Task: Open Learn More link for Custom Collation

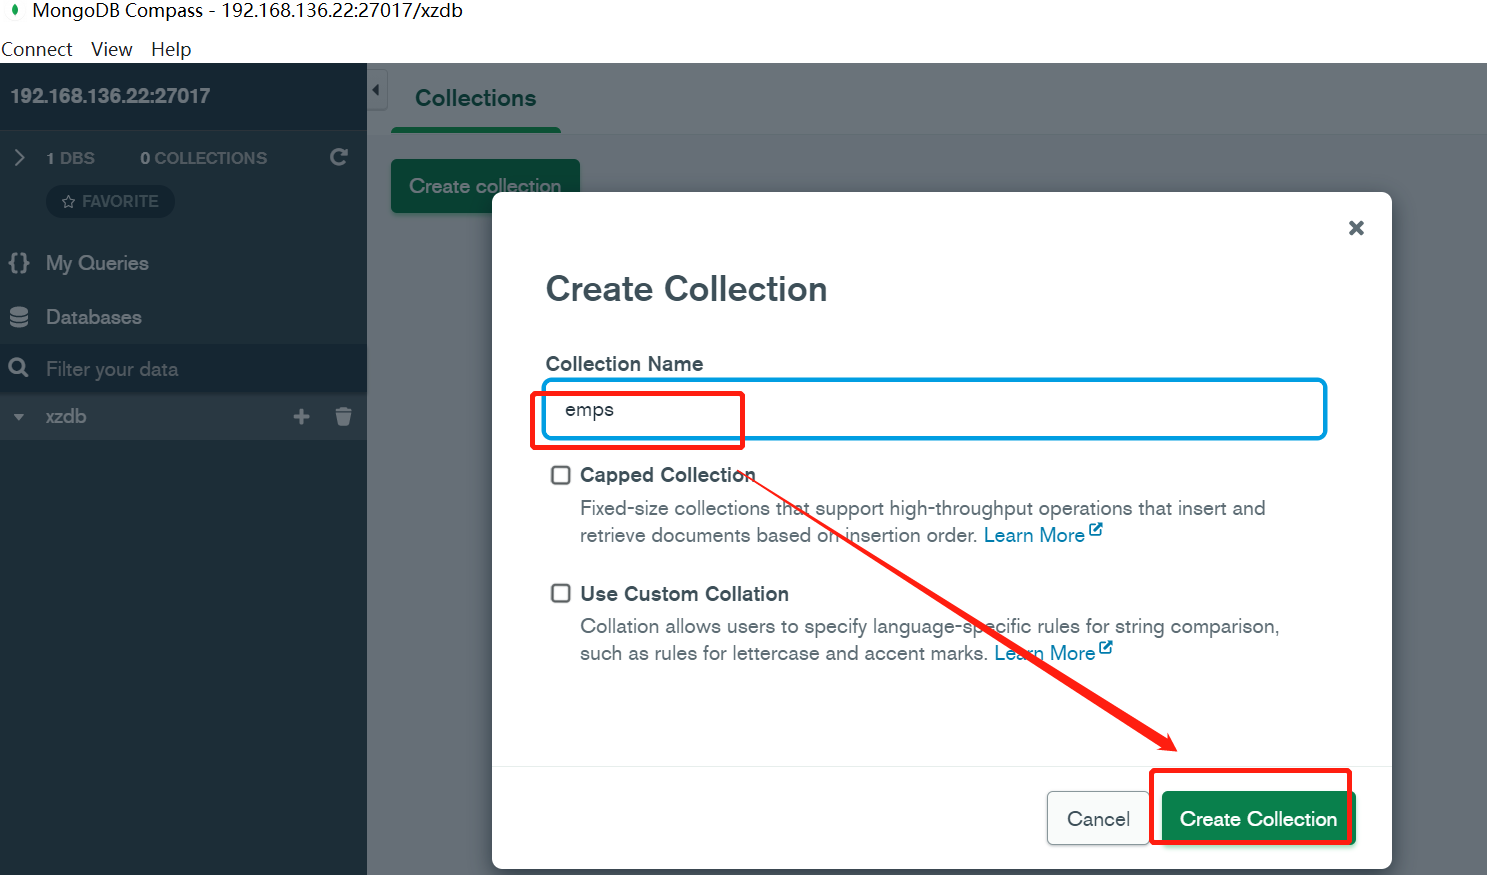Action: [1053, 653]
